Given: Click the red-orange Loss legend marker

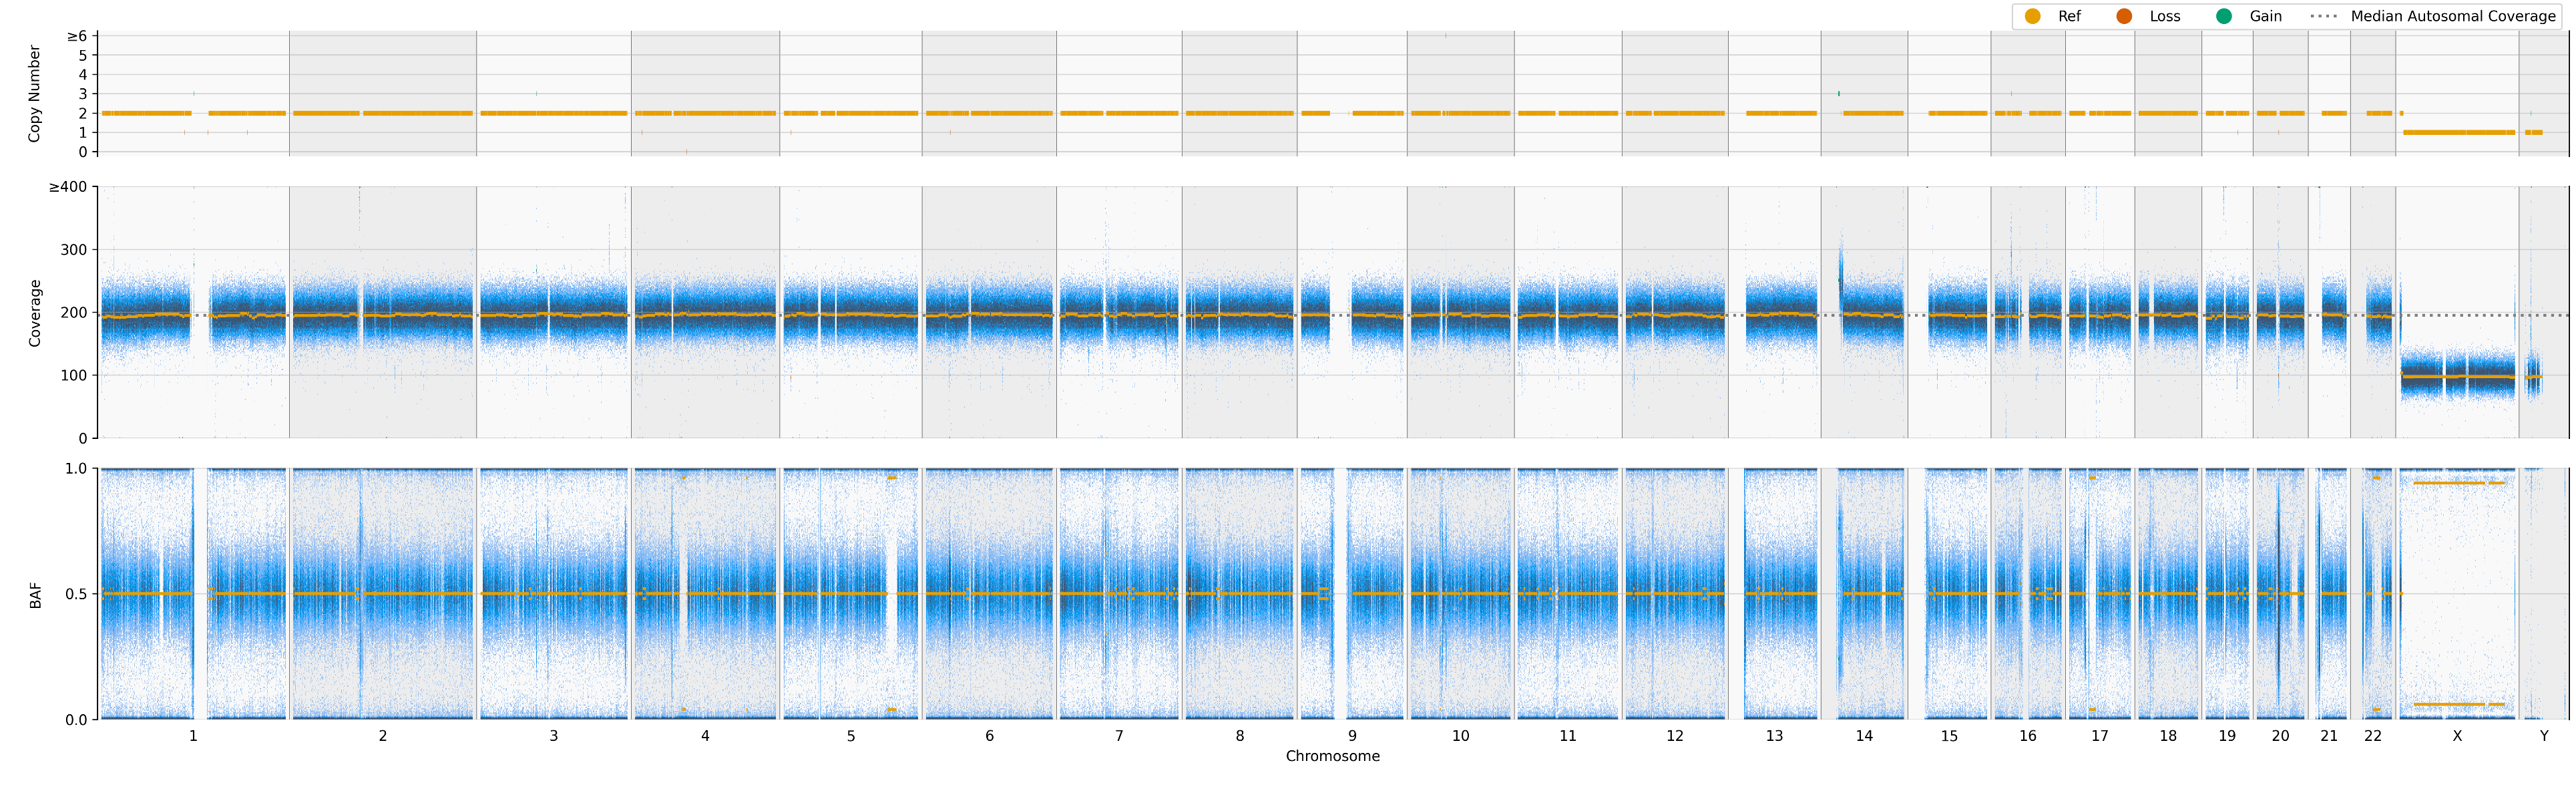Looking at the screenshot, I should (x=2124, y=16).
